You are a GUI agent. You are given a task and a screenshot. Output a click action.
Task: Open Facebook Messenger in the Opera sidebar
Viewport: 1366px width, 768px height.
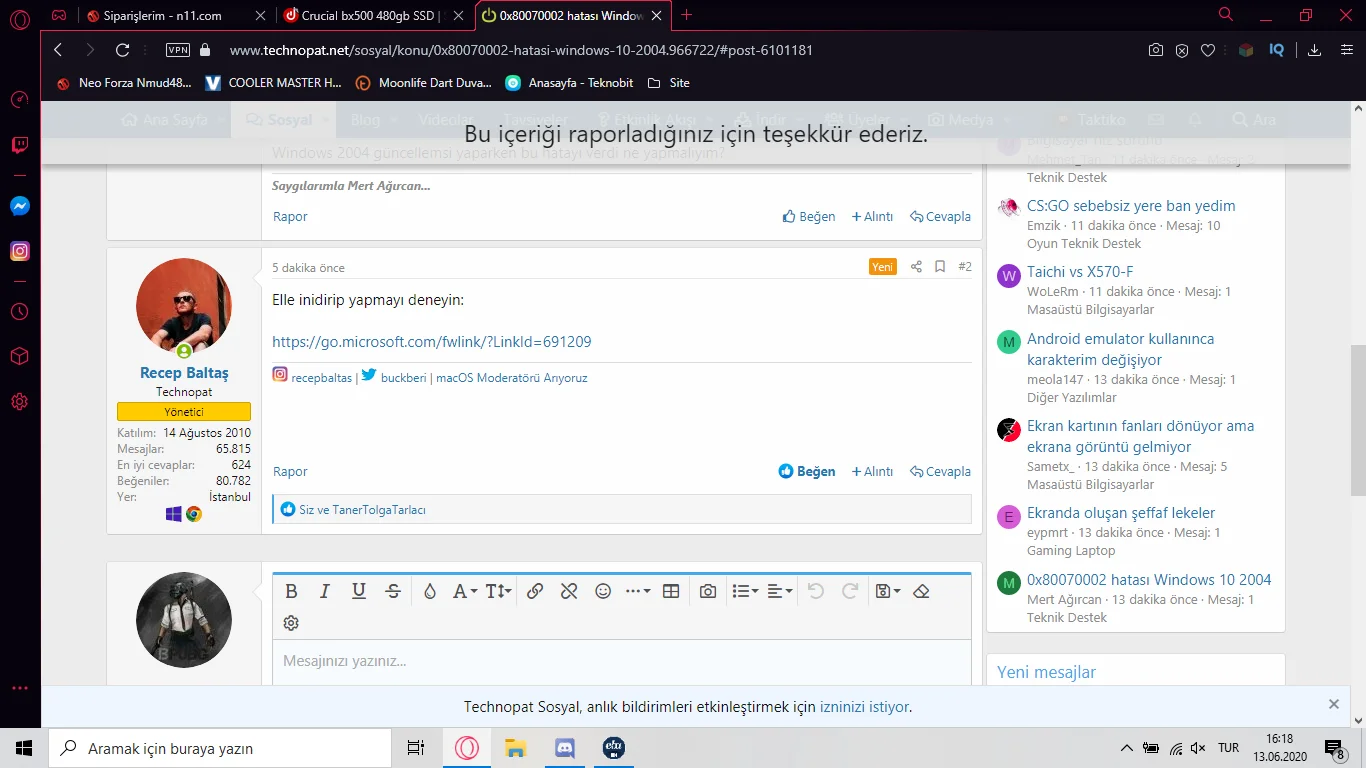(19, 205)
